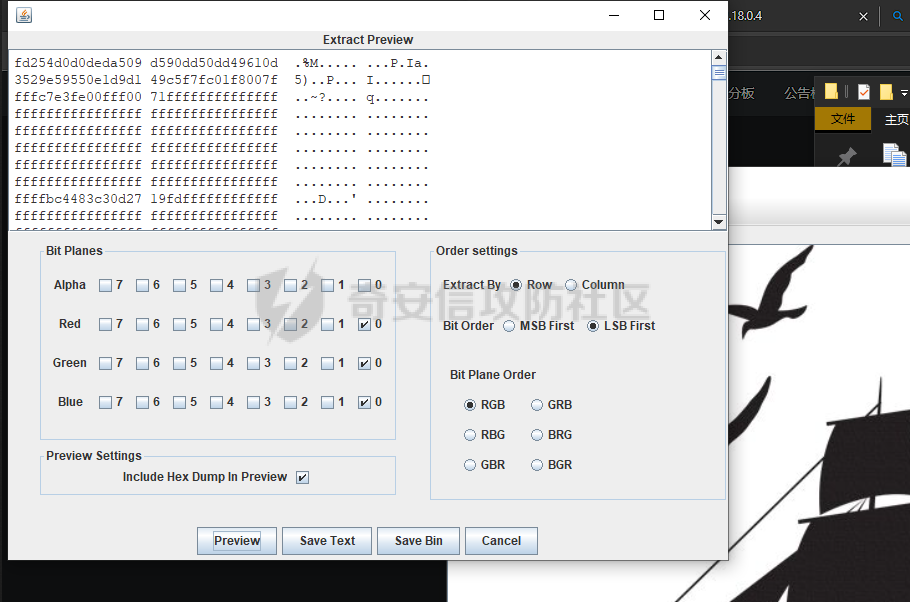
Task: Select Extract By Column radio button
Action: [x=571, y=285]
